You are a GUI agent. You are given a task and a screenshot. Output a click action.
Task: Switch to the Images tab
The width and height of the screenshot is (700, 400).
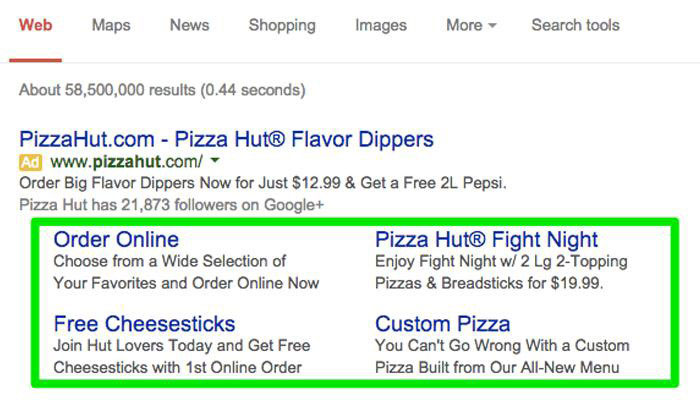coord(381,25)
